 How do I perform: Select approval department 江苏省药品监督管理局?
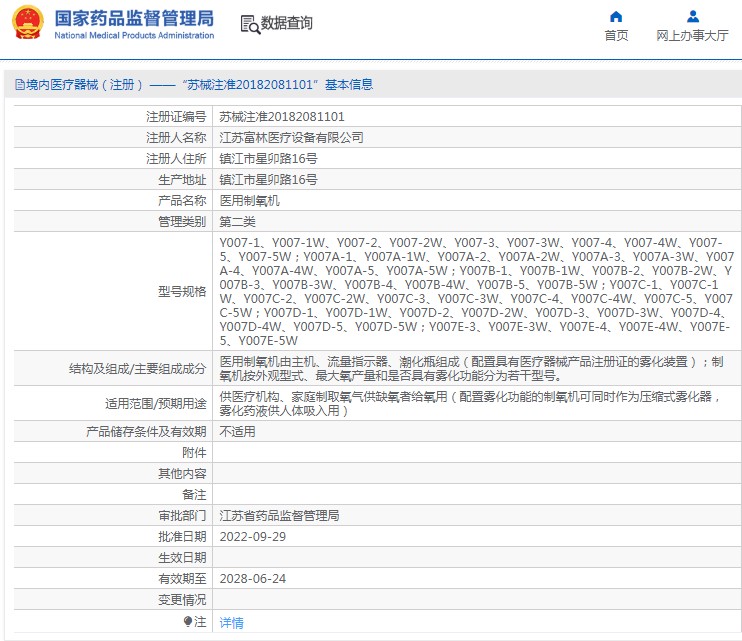279,516
